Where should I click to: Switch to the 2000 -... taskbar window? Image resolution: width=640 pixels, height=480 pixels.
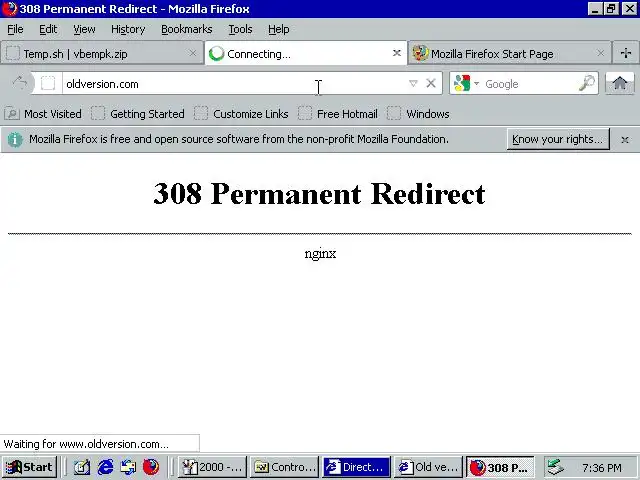(x=212, y=467)
